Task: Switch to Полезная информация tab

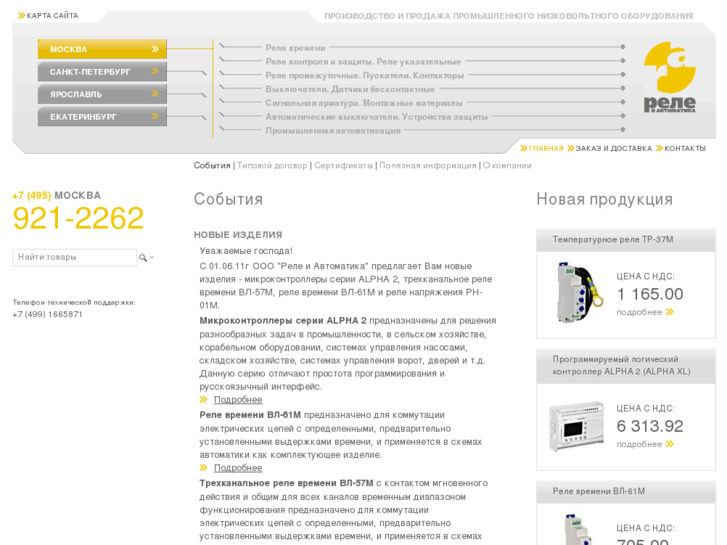Action: [427, 166]
